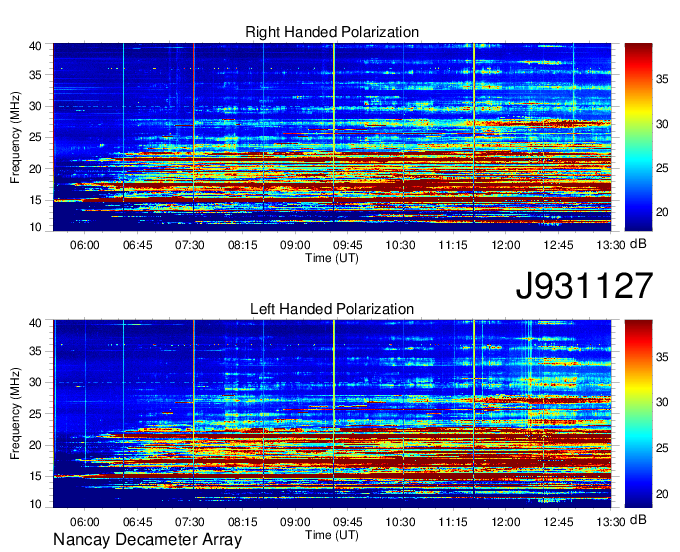Viewport: 680px width, 552px height.
Task: Click the 20 label on Left Handed colorbar
Action: coord(662,493)
